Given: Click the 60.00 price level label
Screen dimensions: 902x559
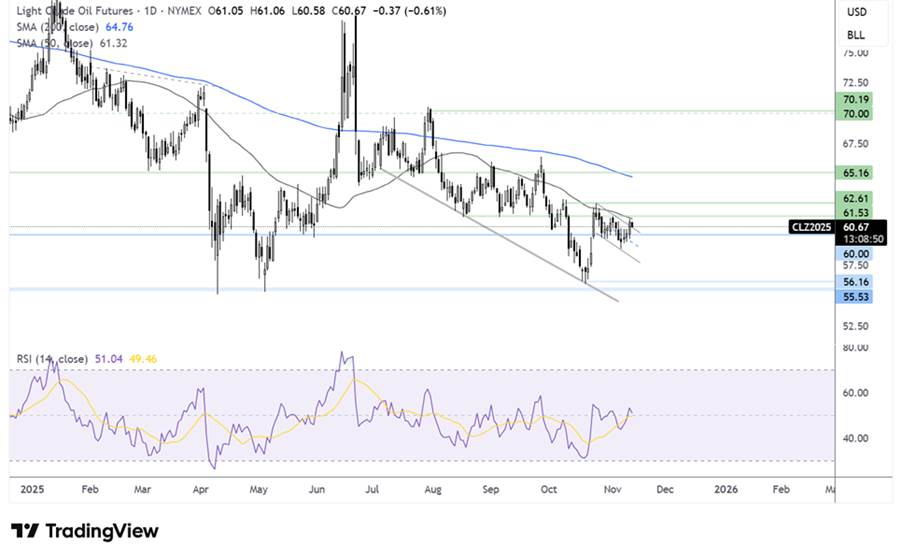Looking at the screenshot, I should 856,254.
